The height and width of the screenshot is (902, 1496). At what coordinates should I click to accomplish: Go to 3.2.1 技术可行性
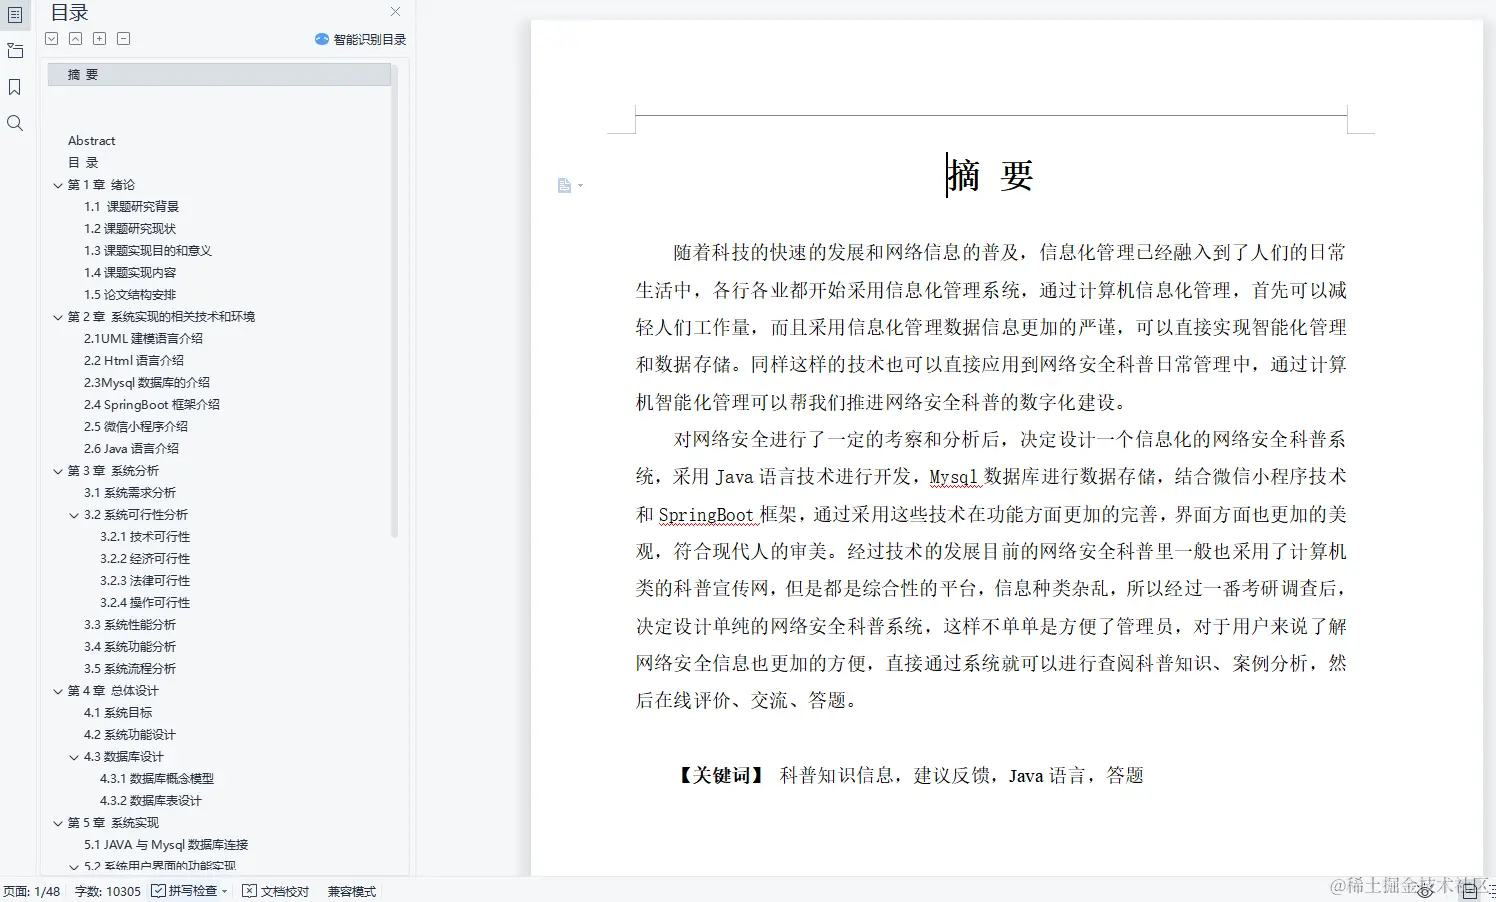coord(145,537)
